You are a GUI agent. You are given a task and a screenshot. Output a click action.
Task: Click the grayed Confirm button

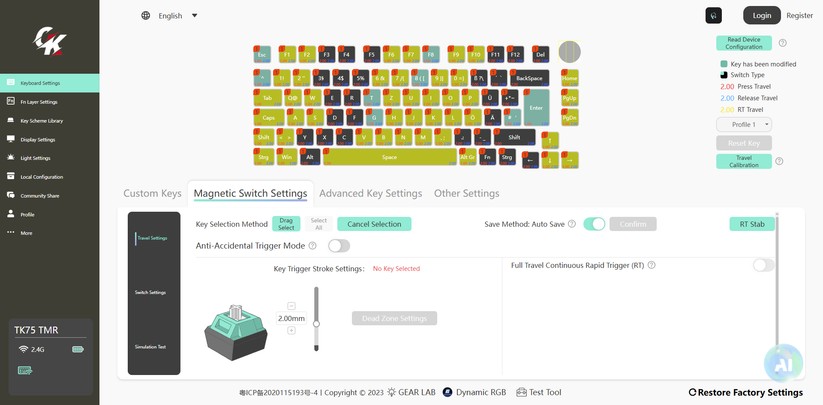[632, 224]
